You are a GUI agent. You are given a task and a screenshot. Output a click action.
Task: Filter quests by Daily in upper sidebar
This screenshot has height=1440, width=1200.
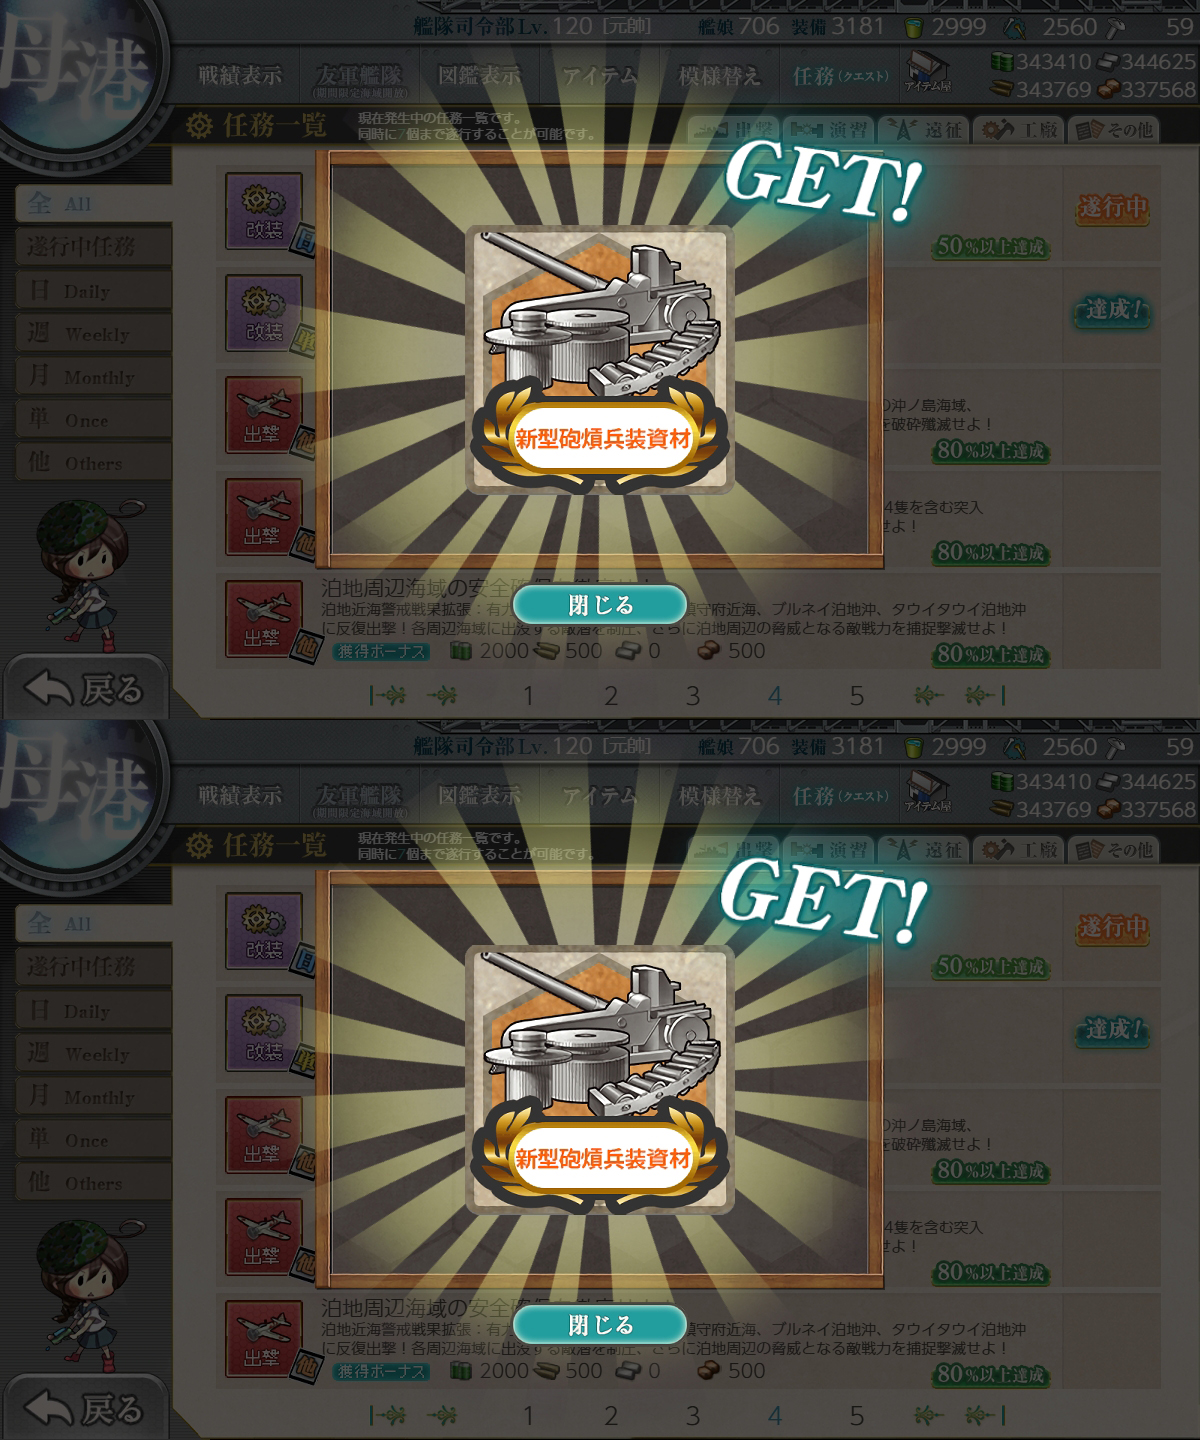(x=93, y=290)
